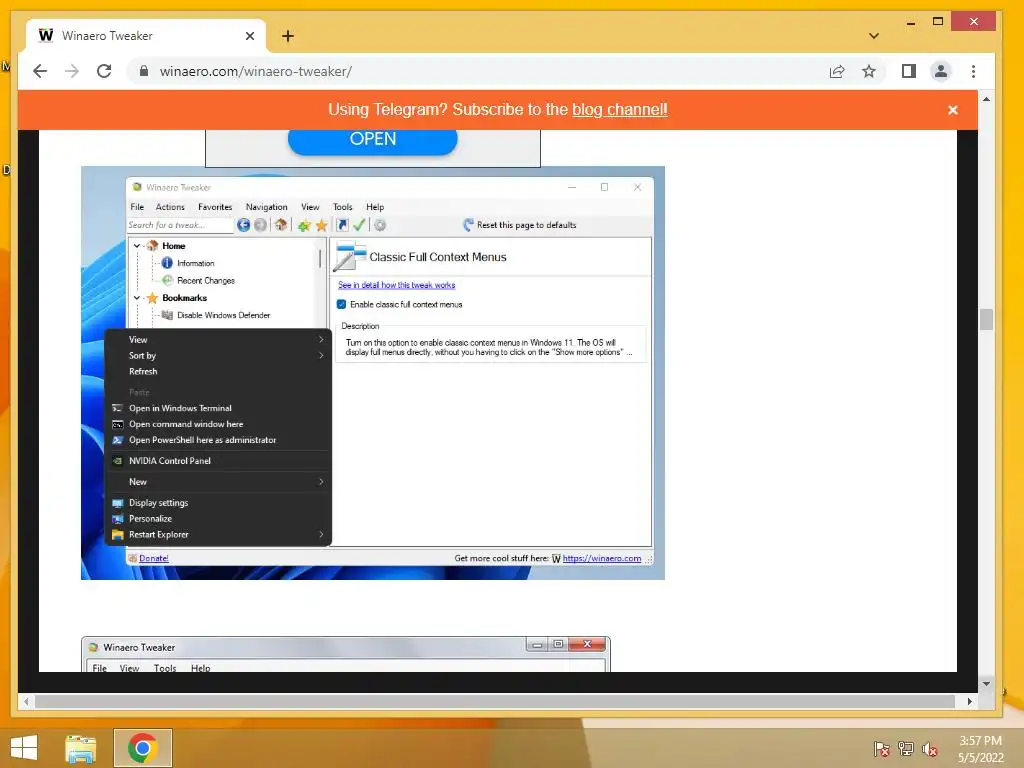Screen dimensions: 1024x768
Task: Open 'See in detail how this tweak works'
Action: pos(396,285)
